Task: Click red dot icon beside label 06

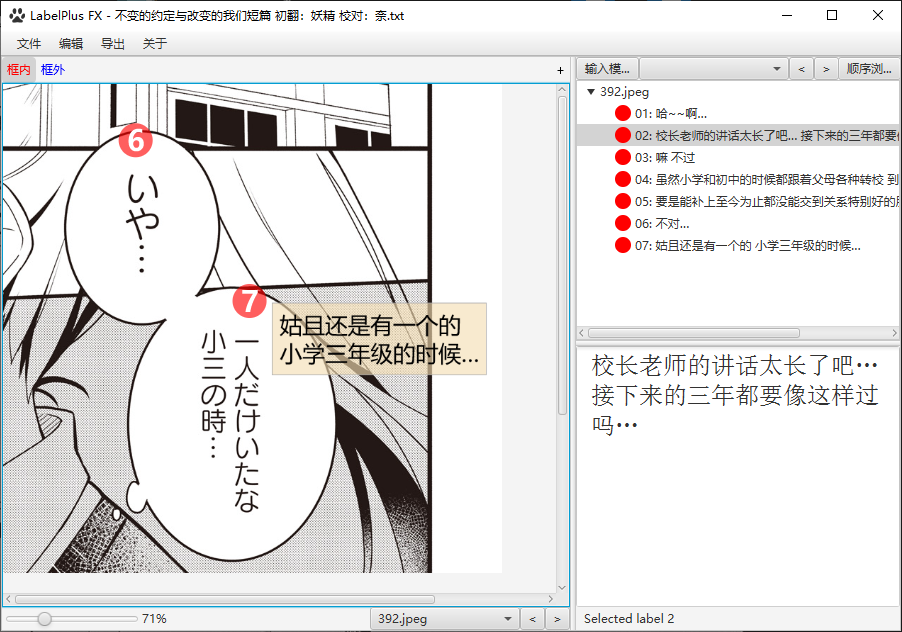Action: [x=622, y=222]
